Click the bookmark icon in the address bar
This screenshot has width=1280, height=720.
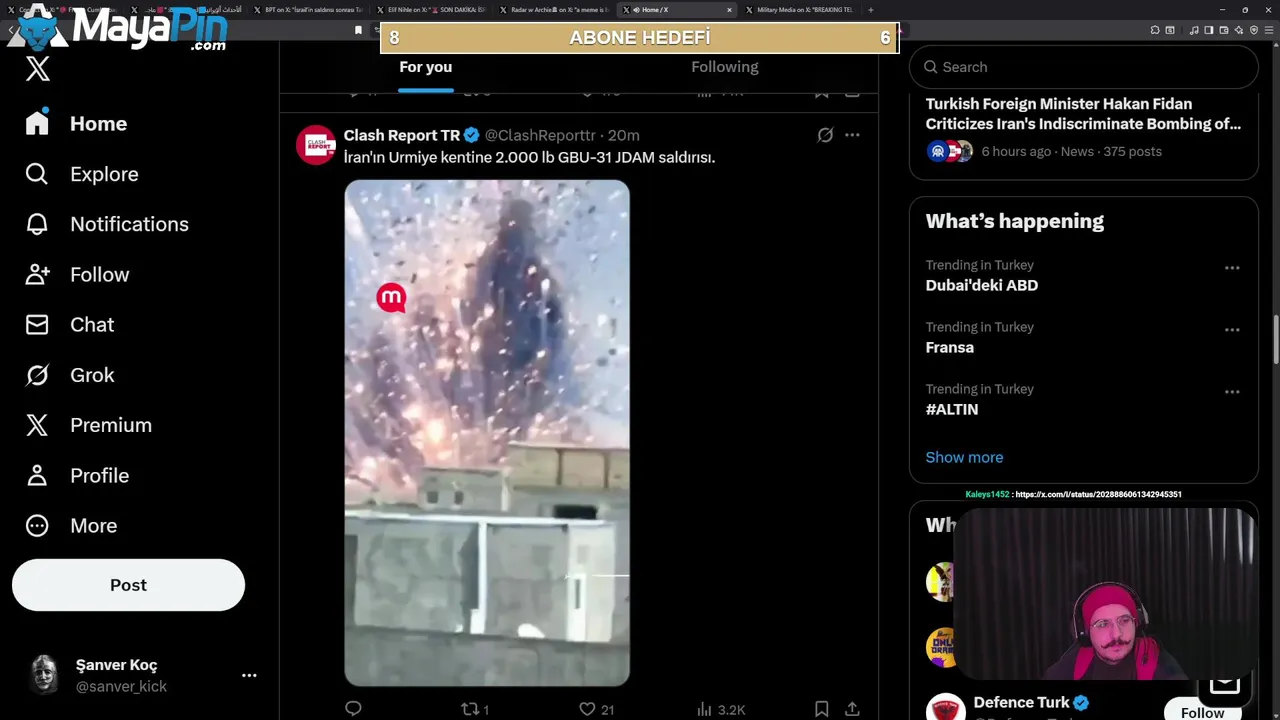tap(358, 30)
